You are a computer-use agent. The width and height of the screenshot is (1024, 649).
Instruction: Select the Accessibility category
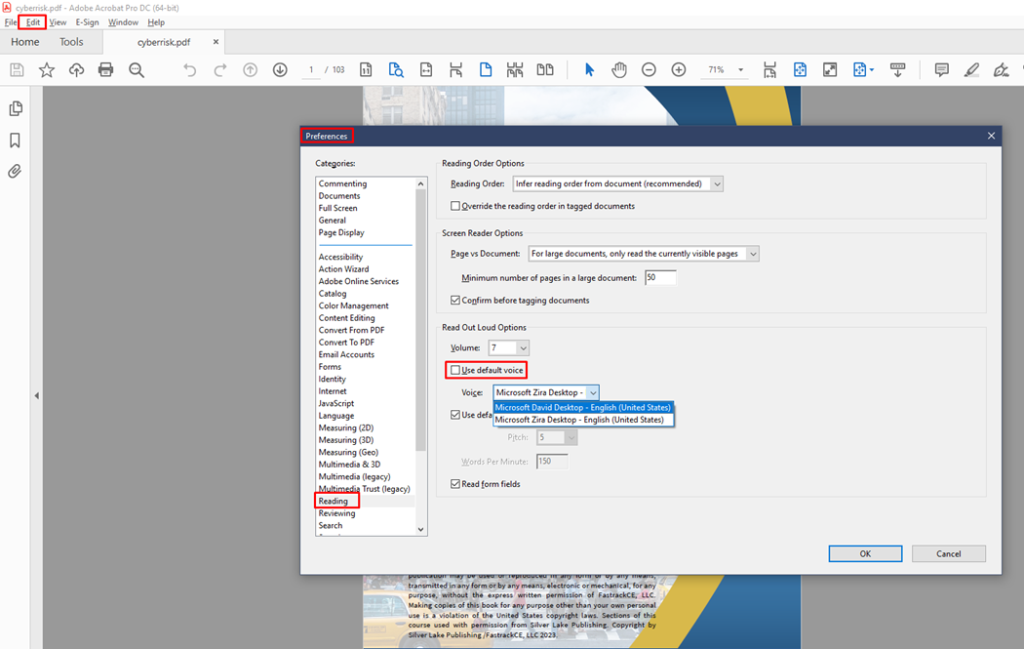[340, 257]
